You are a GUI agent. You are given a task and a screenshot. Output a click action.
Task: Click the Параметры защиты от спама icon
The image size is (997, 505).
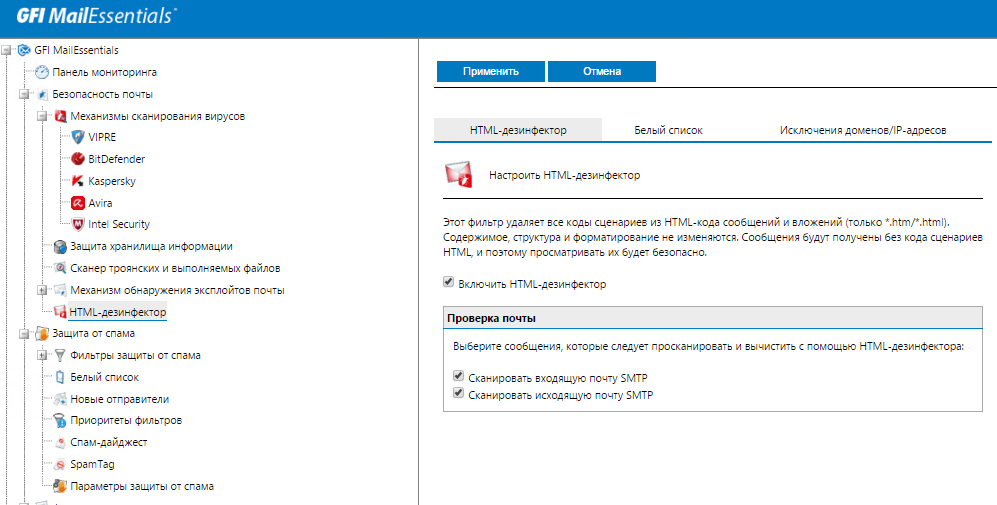[60, 486]
